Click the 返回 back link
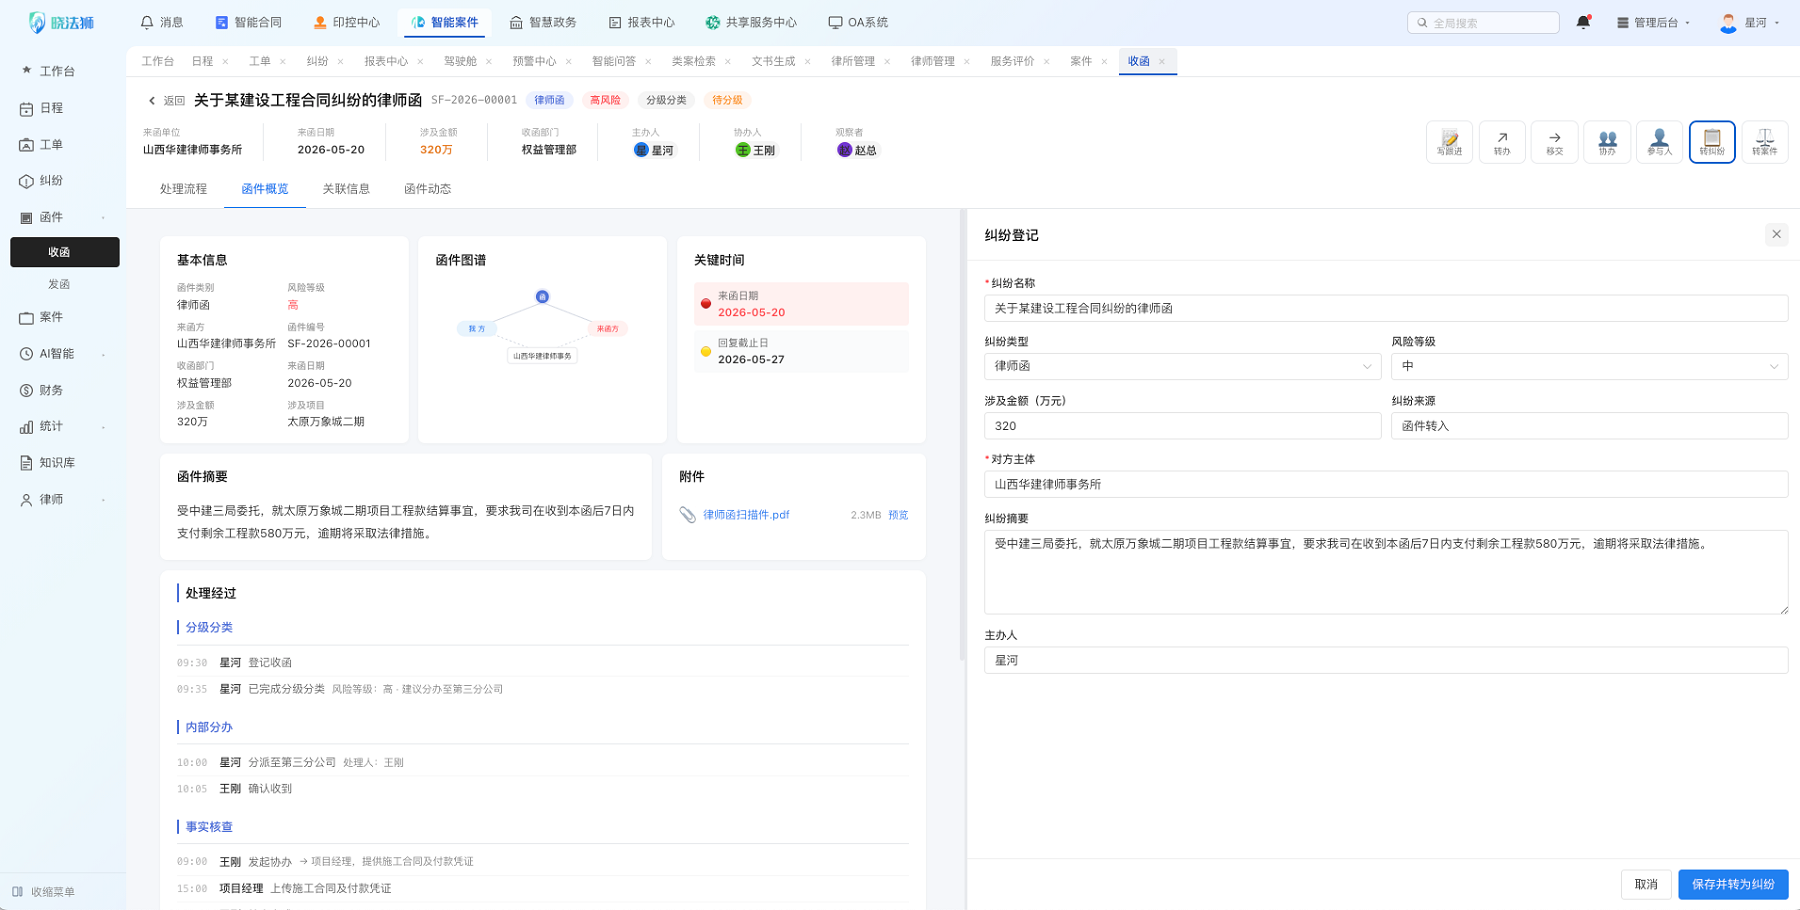 pos(167,100)
